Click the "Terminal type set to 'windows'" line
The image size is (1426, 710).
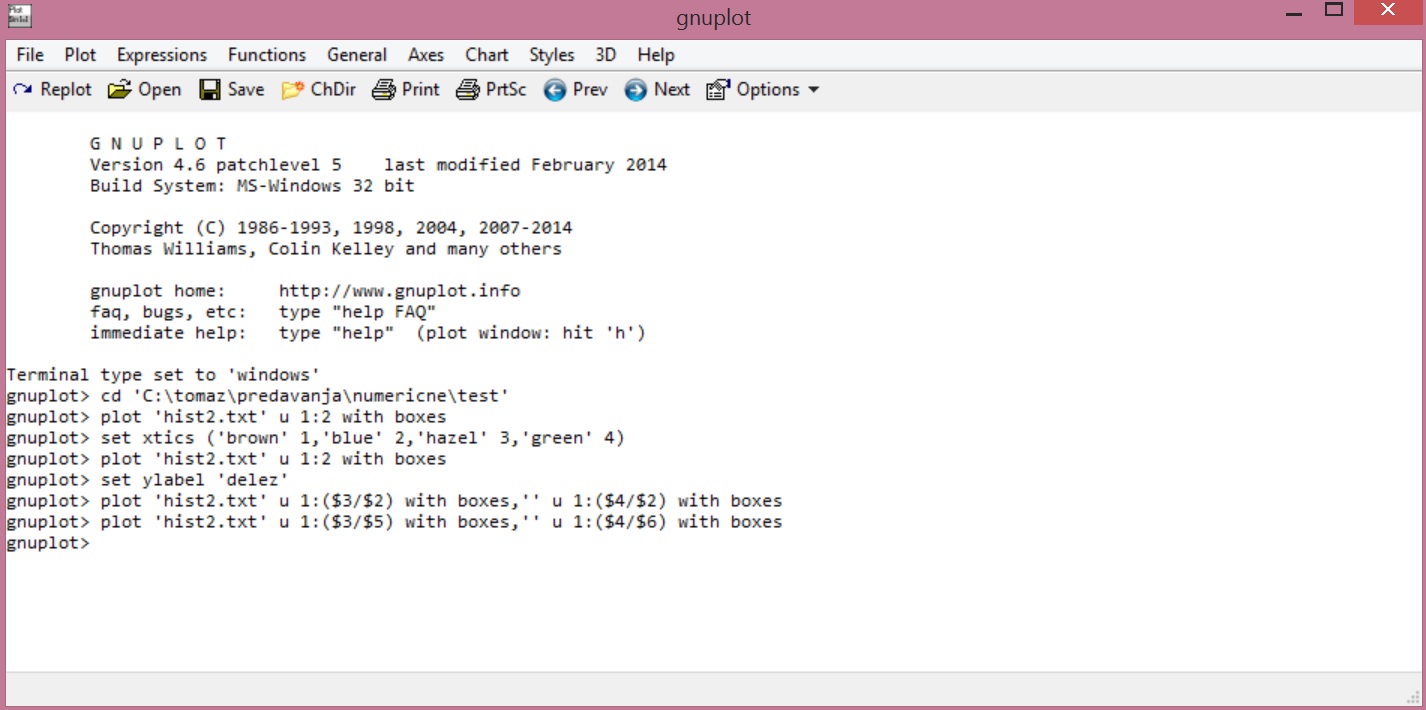163,375
